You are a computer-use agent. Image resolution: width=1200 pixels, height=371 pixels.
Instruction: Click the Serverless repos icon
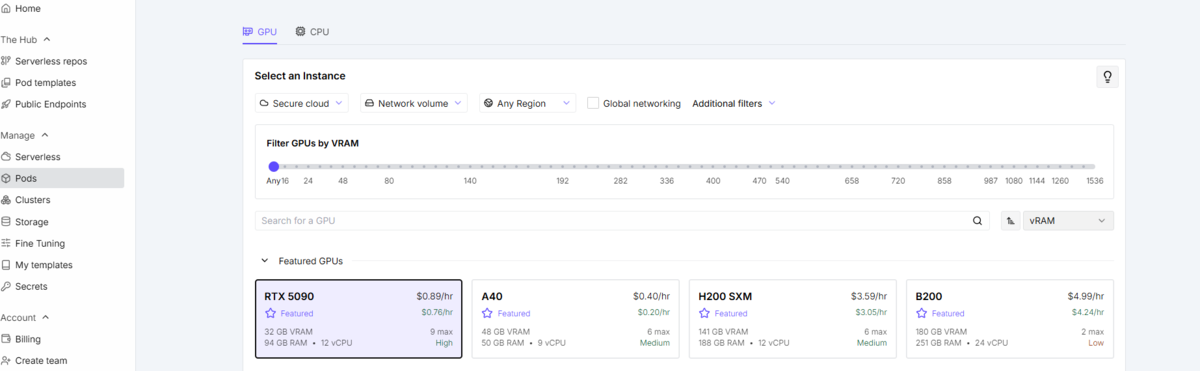(6, 61)
